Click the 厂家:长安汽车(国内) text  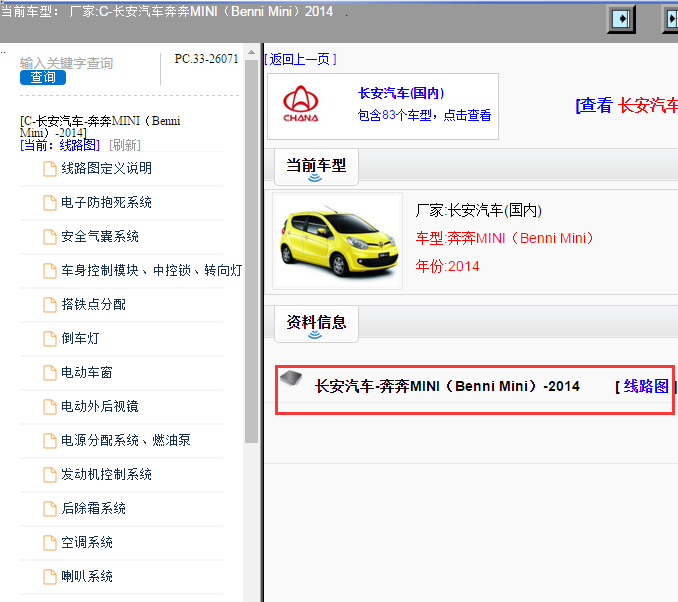[479, 210]
